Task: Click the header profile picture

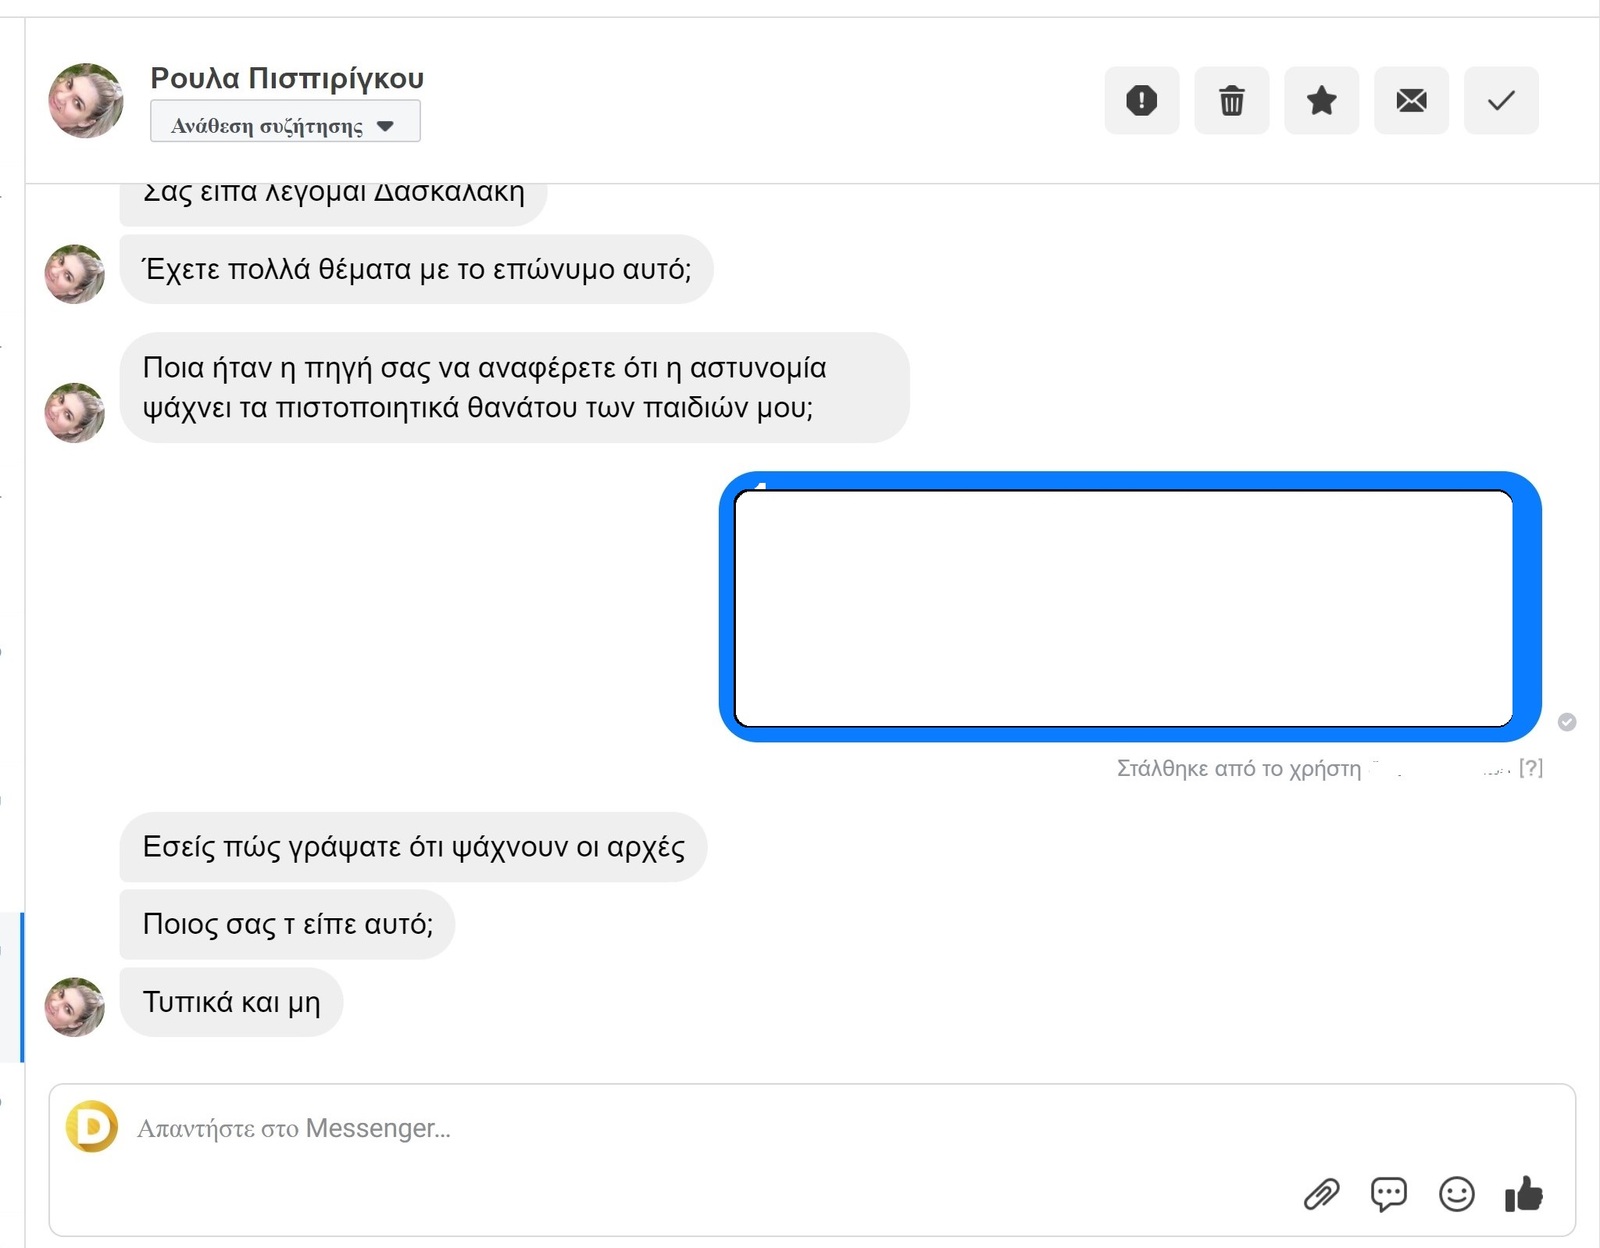Action: [86, 100]
